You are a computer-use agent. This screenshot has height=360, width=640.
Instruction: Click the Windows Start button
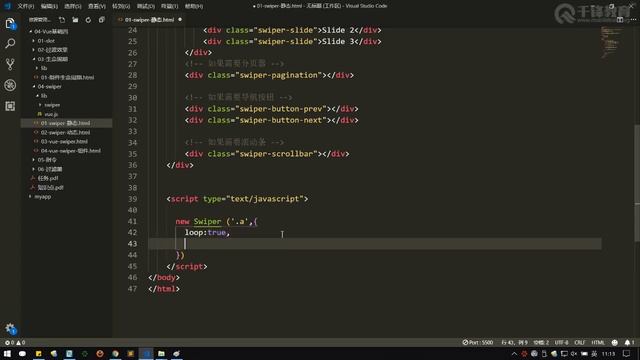pyautogui.click(x=7, y=353)
